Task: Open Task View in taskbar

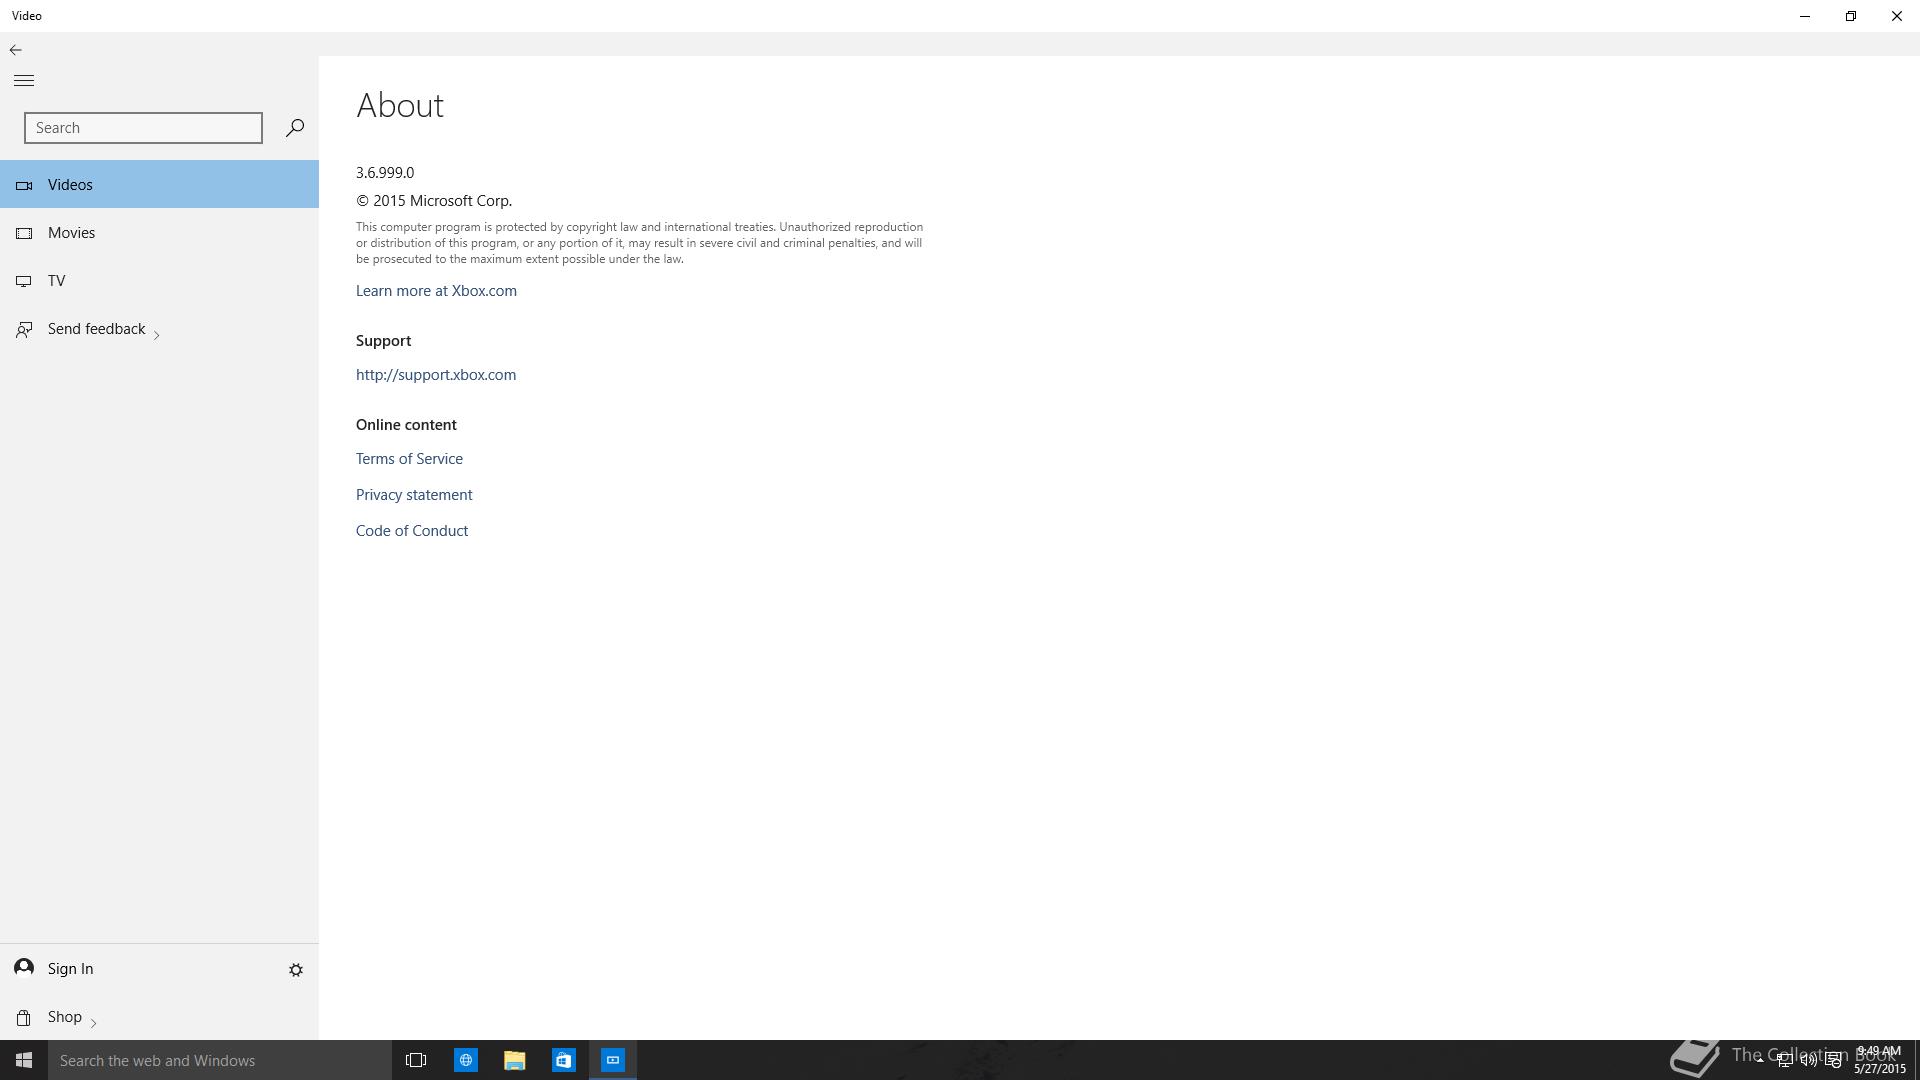Action: tap(416, 1060)
